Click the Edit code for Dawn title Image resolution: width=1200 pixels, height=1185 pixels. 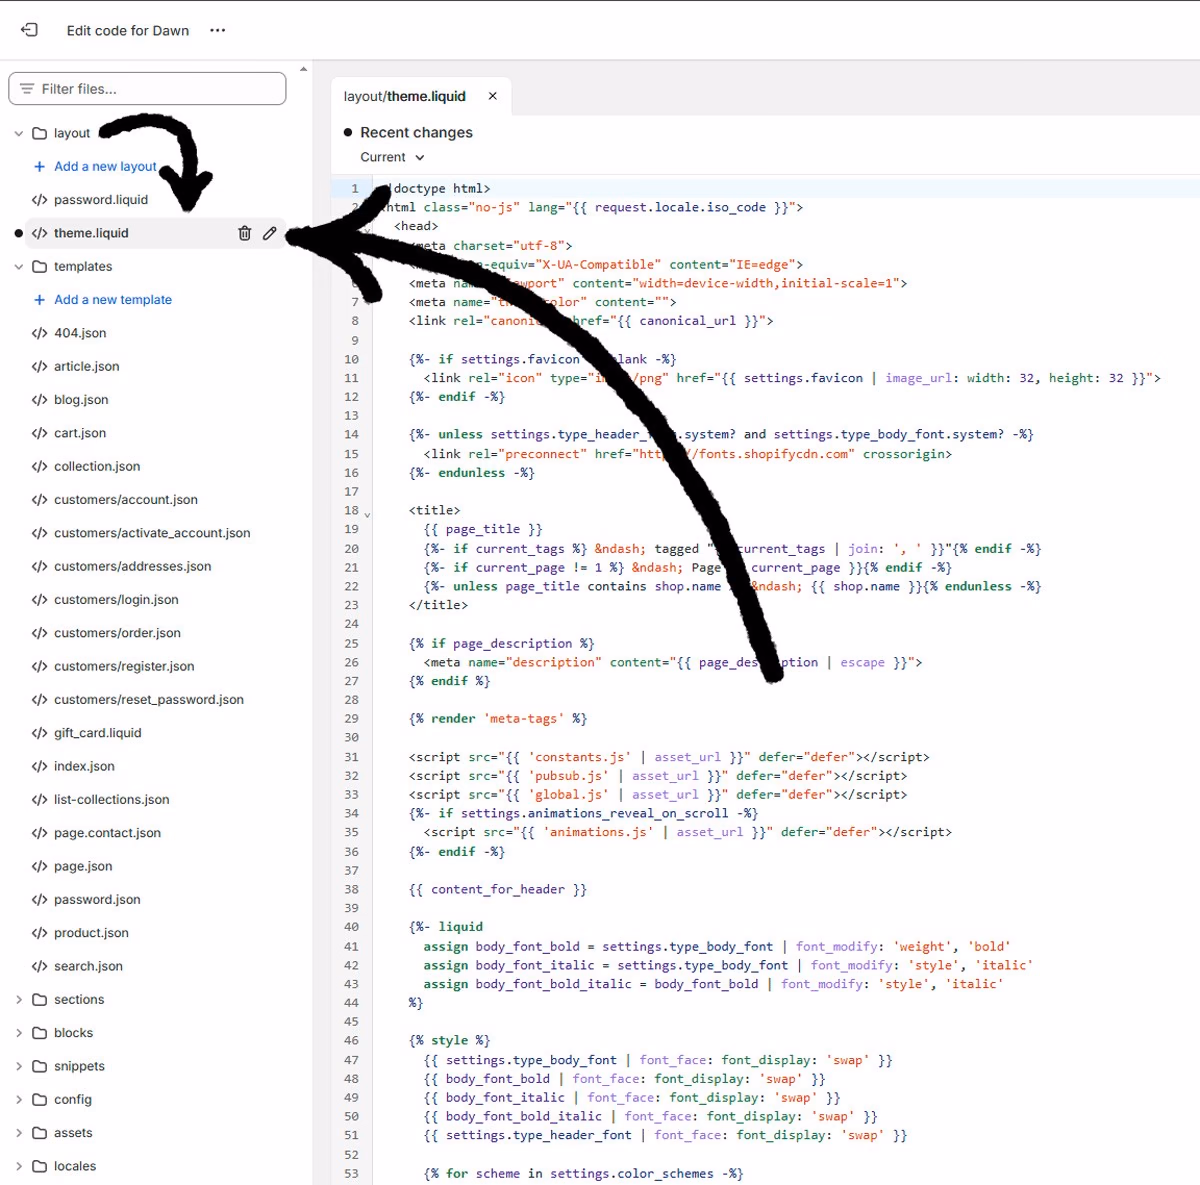pos(128,30)
